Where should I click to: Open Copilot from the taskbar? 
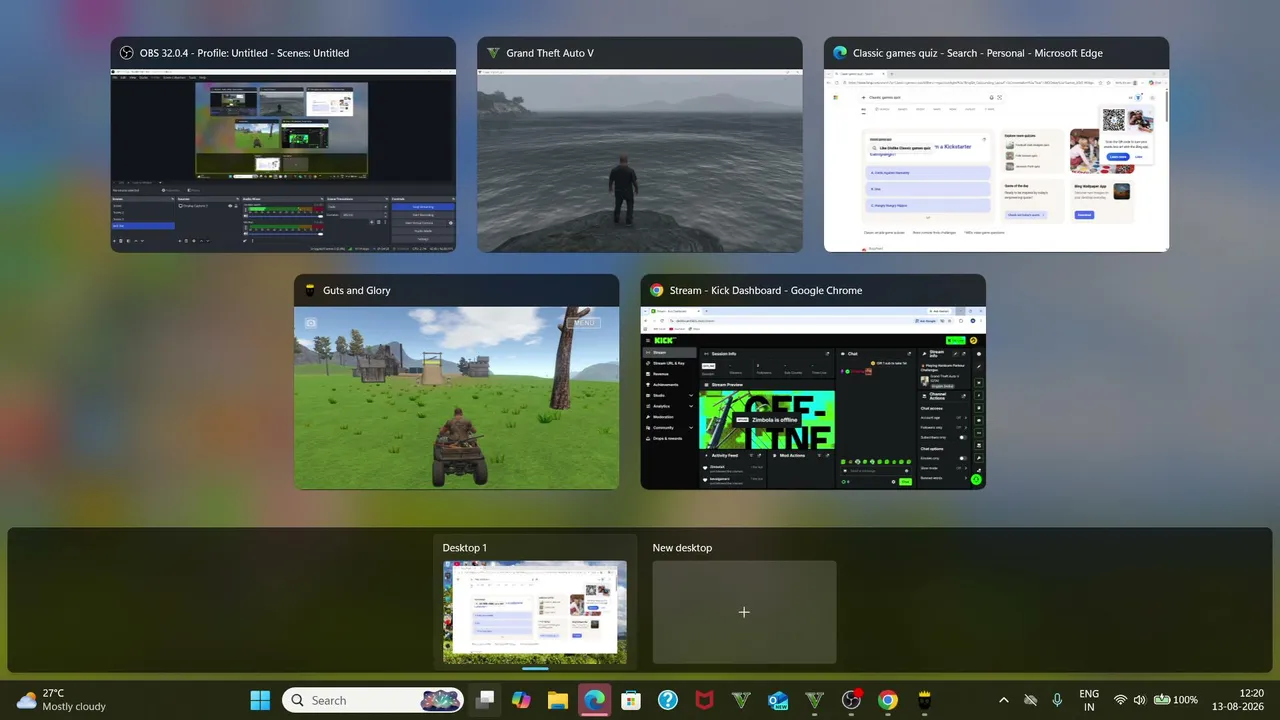(x=521, y=700)
